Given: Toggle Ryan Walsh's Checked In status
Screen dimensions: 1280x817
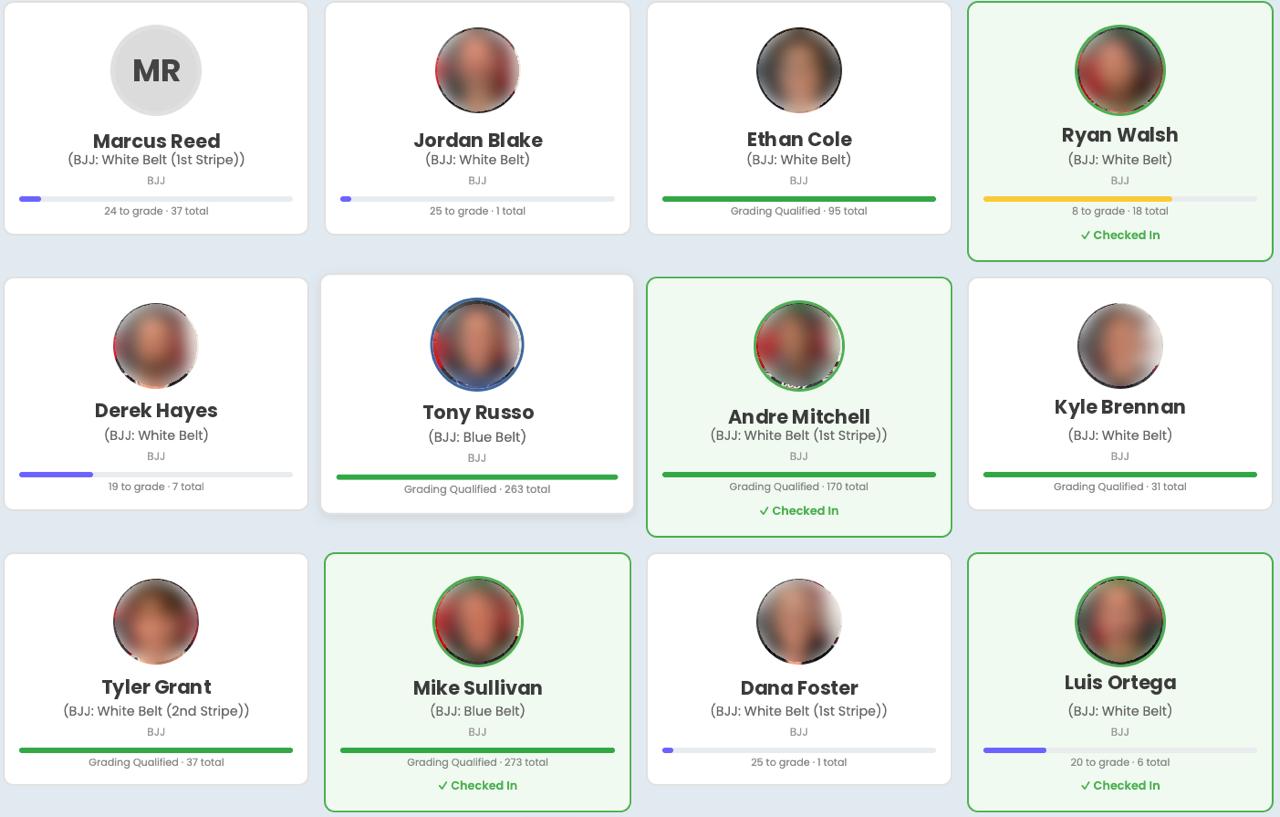Looking at the screenshot, I should pos(1120,235).
